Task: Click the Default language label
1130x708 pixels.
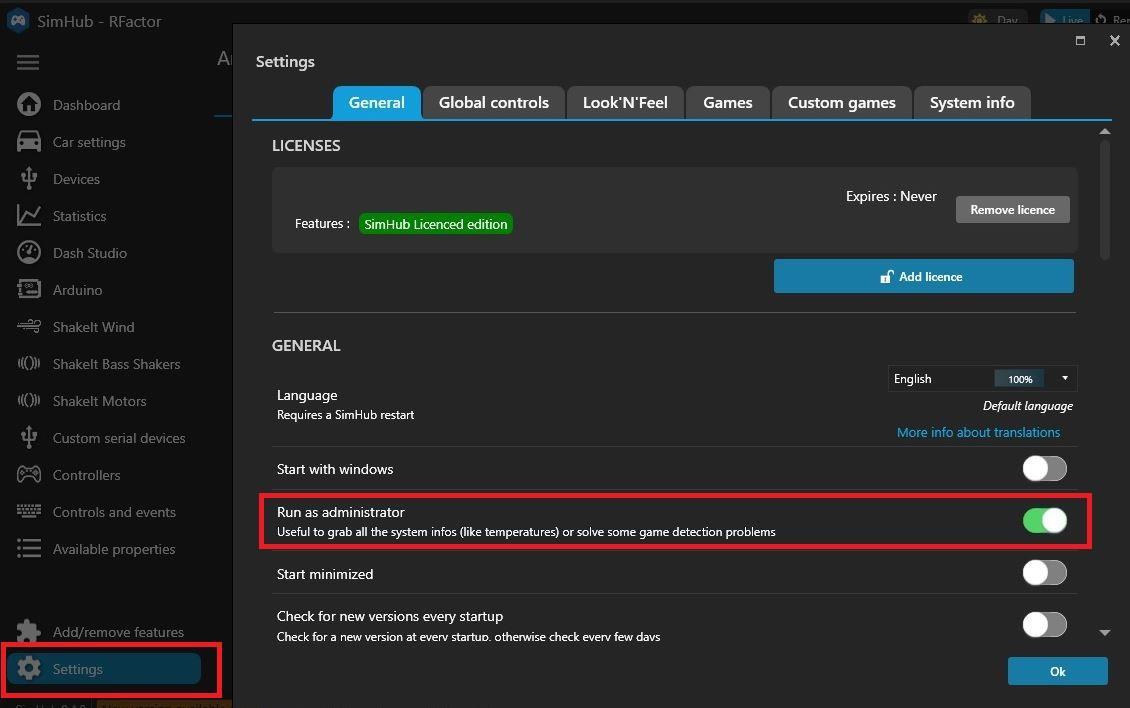Action: click(x=1028, y=406)
